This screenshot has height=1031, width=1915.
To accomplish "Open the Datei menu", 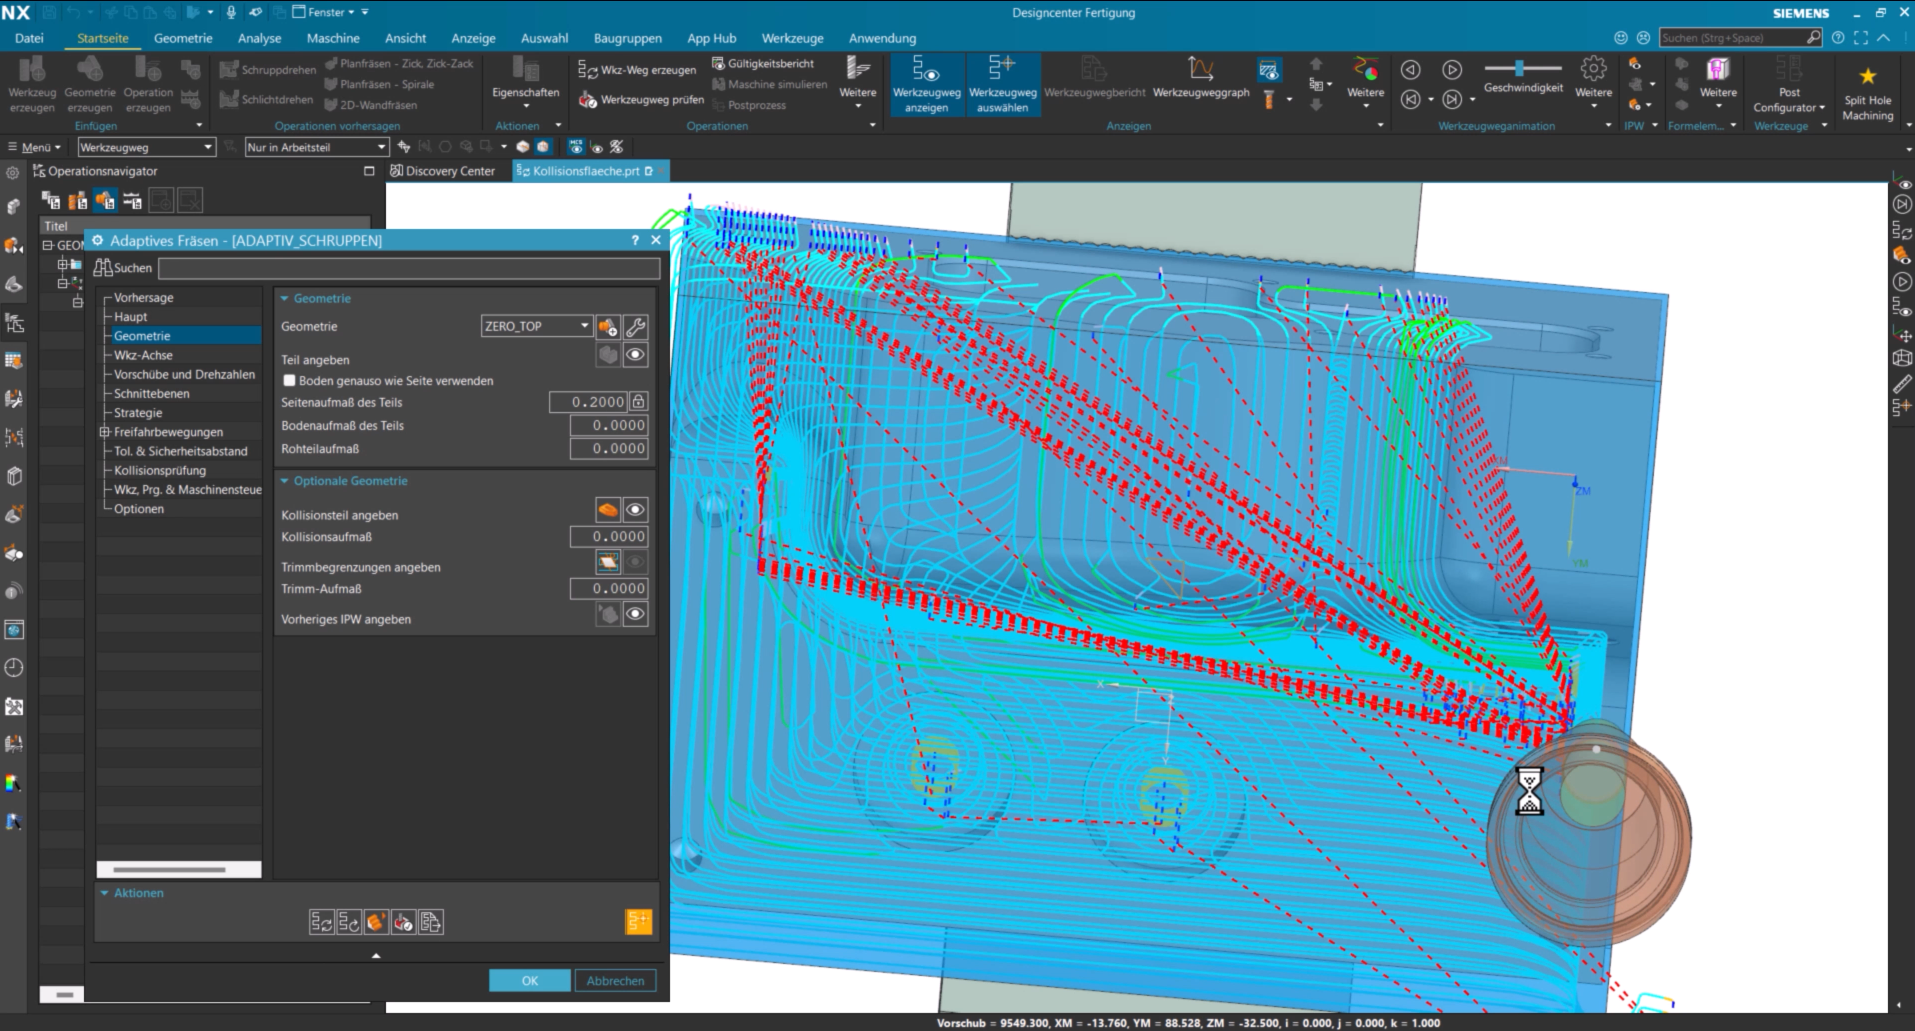I will 29,38.
